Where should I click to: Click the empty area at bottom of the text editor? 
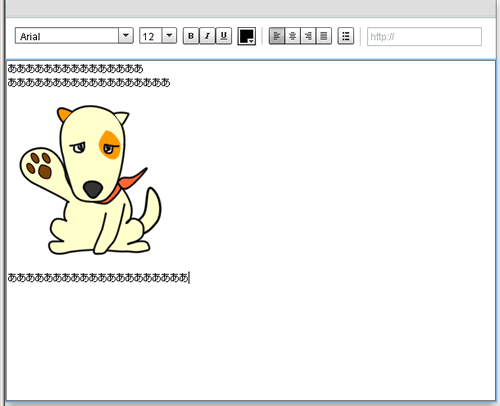click(x=251, y=343)
